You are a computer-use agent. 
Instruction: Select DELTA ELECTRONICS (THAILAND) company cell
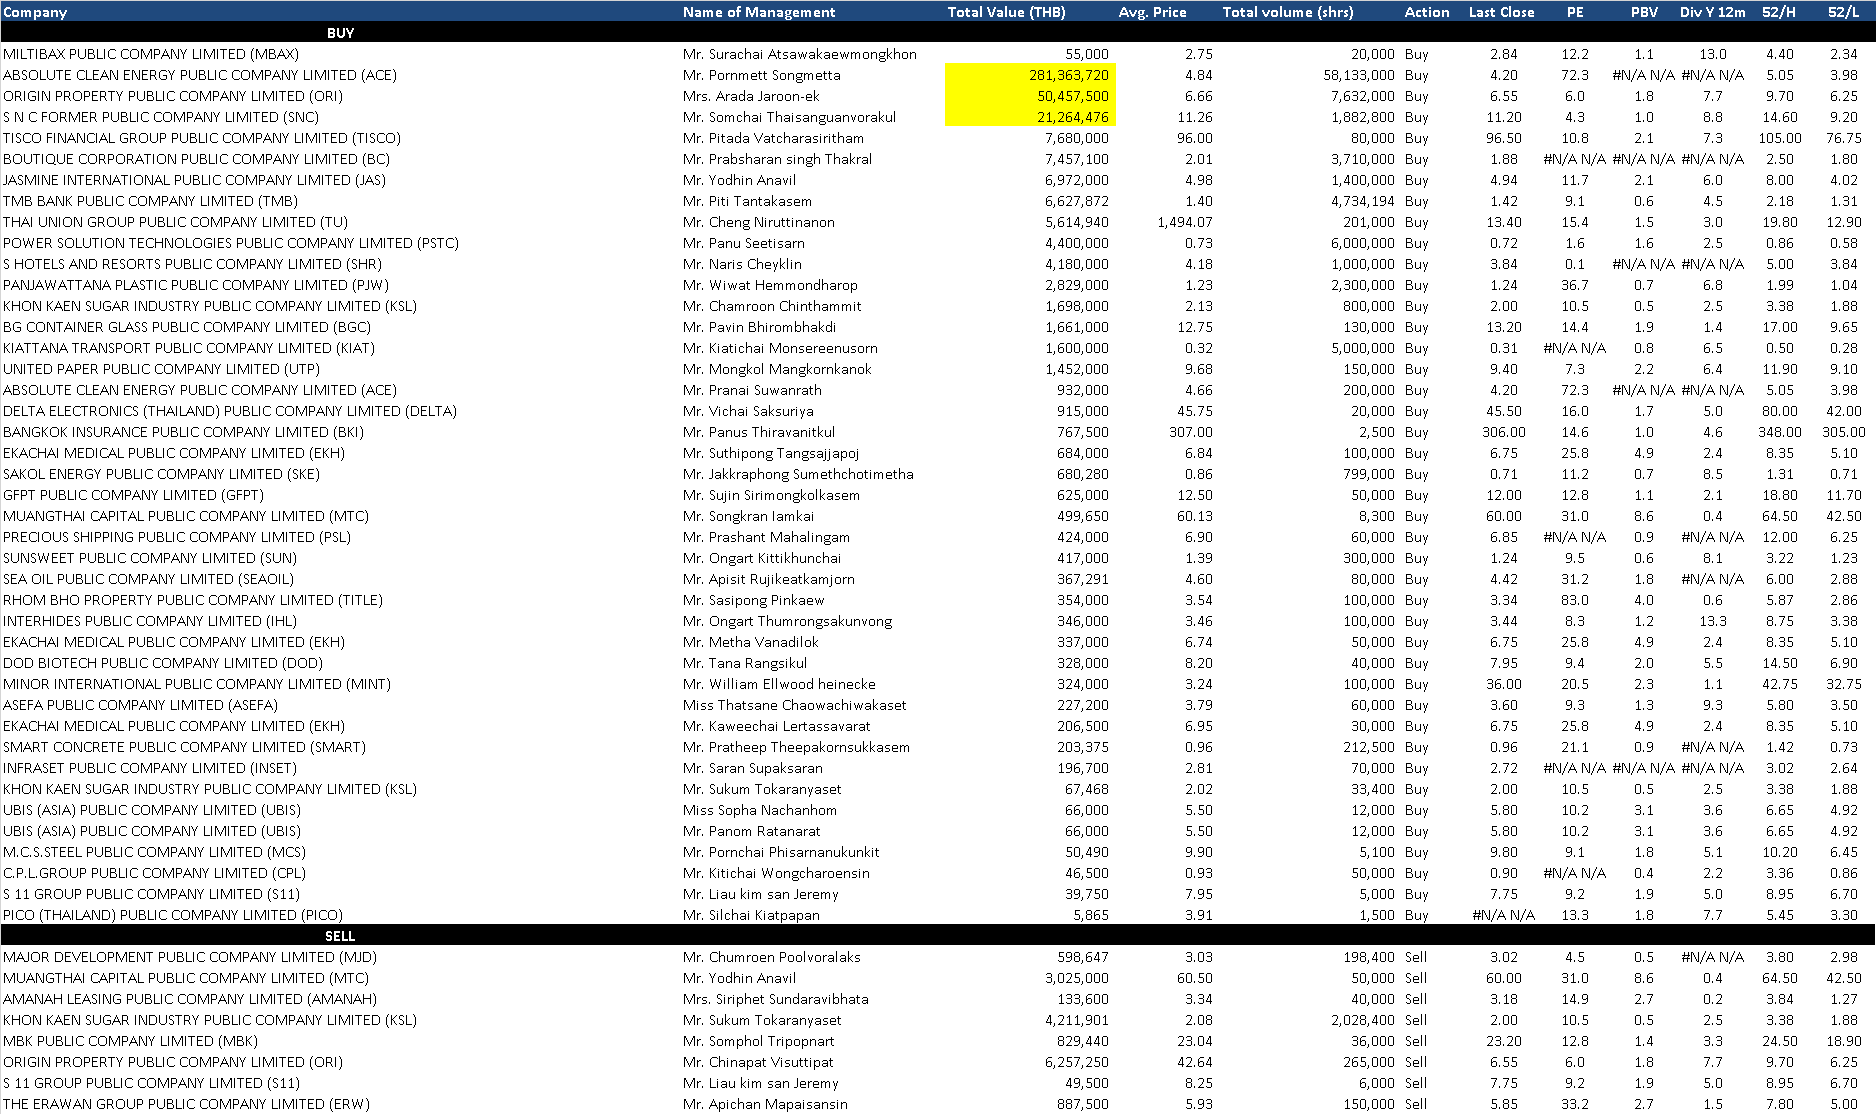click(x=230, y=411)
